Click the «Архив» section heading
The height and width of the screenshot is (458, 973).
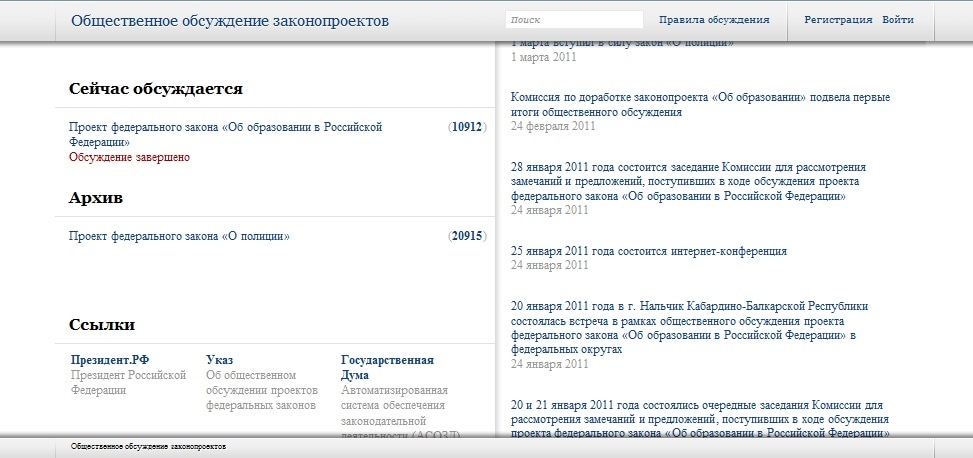[x=96, y=198]
